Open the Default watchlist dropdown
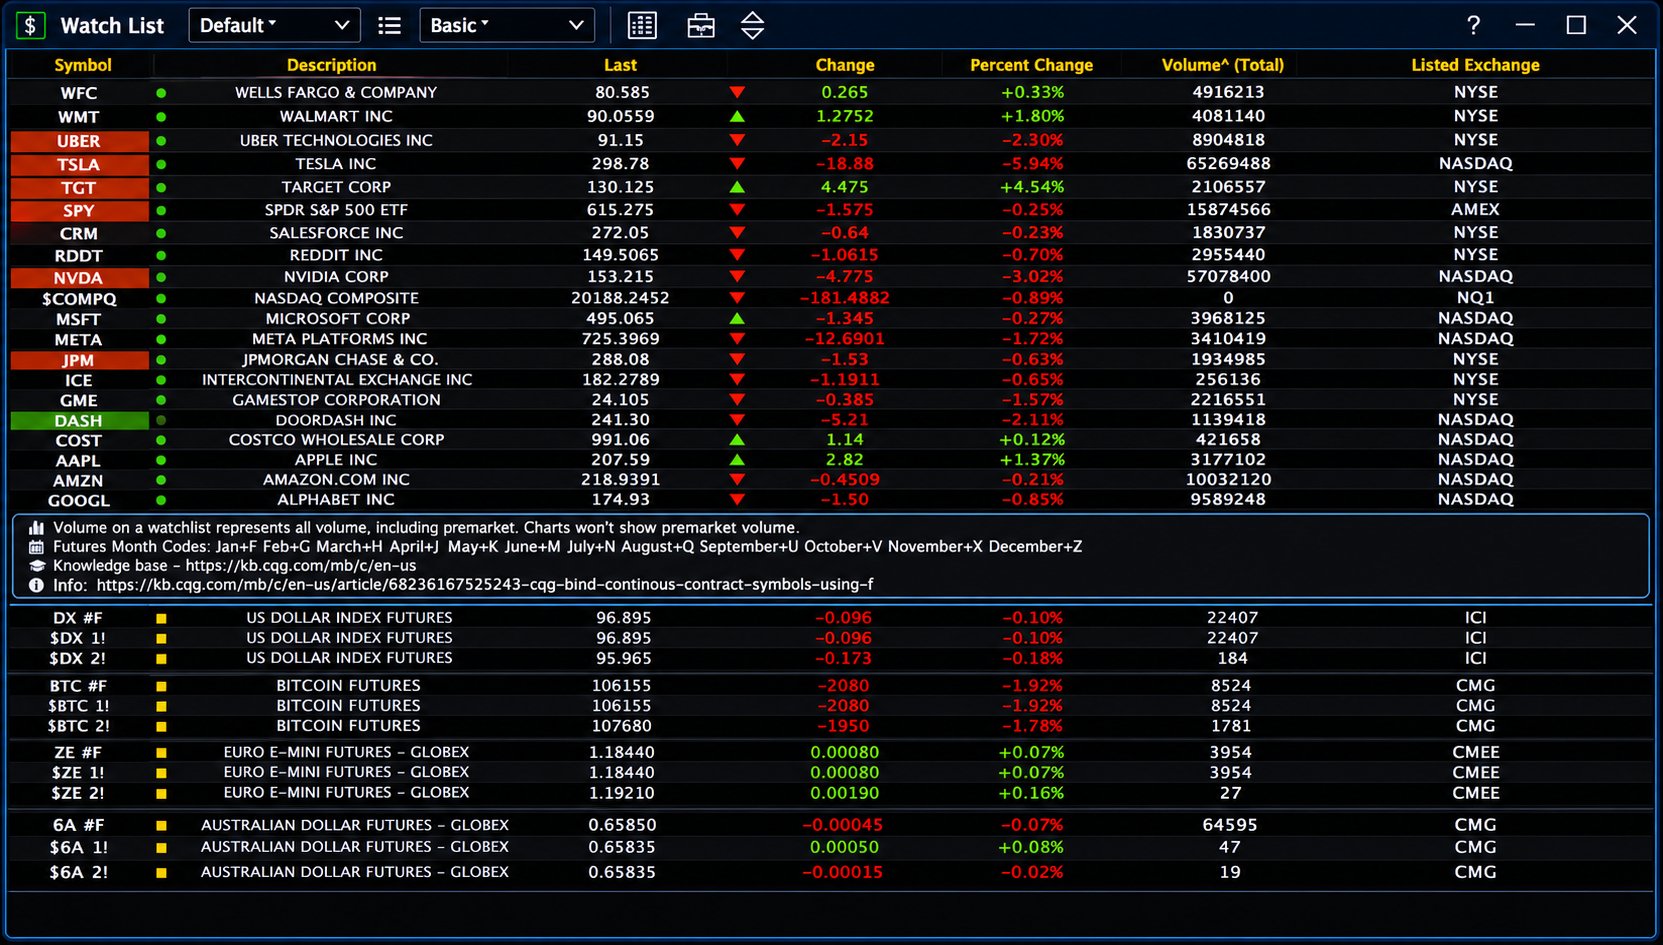 coord(274,26)
